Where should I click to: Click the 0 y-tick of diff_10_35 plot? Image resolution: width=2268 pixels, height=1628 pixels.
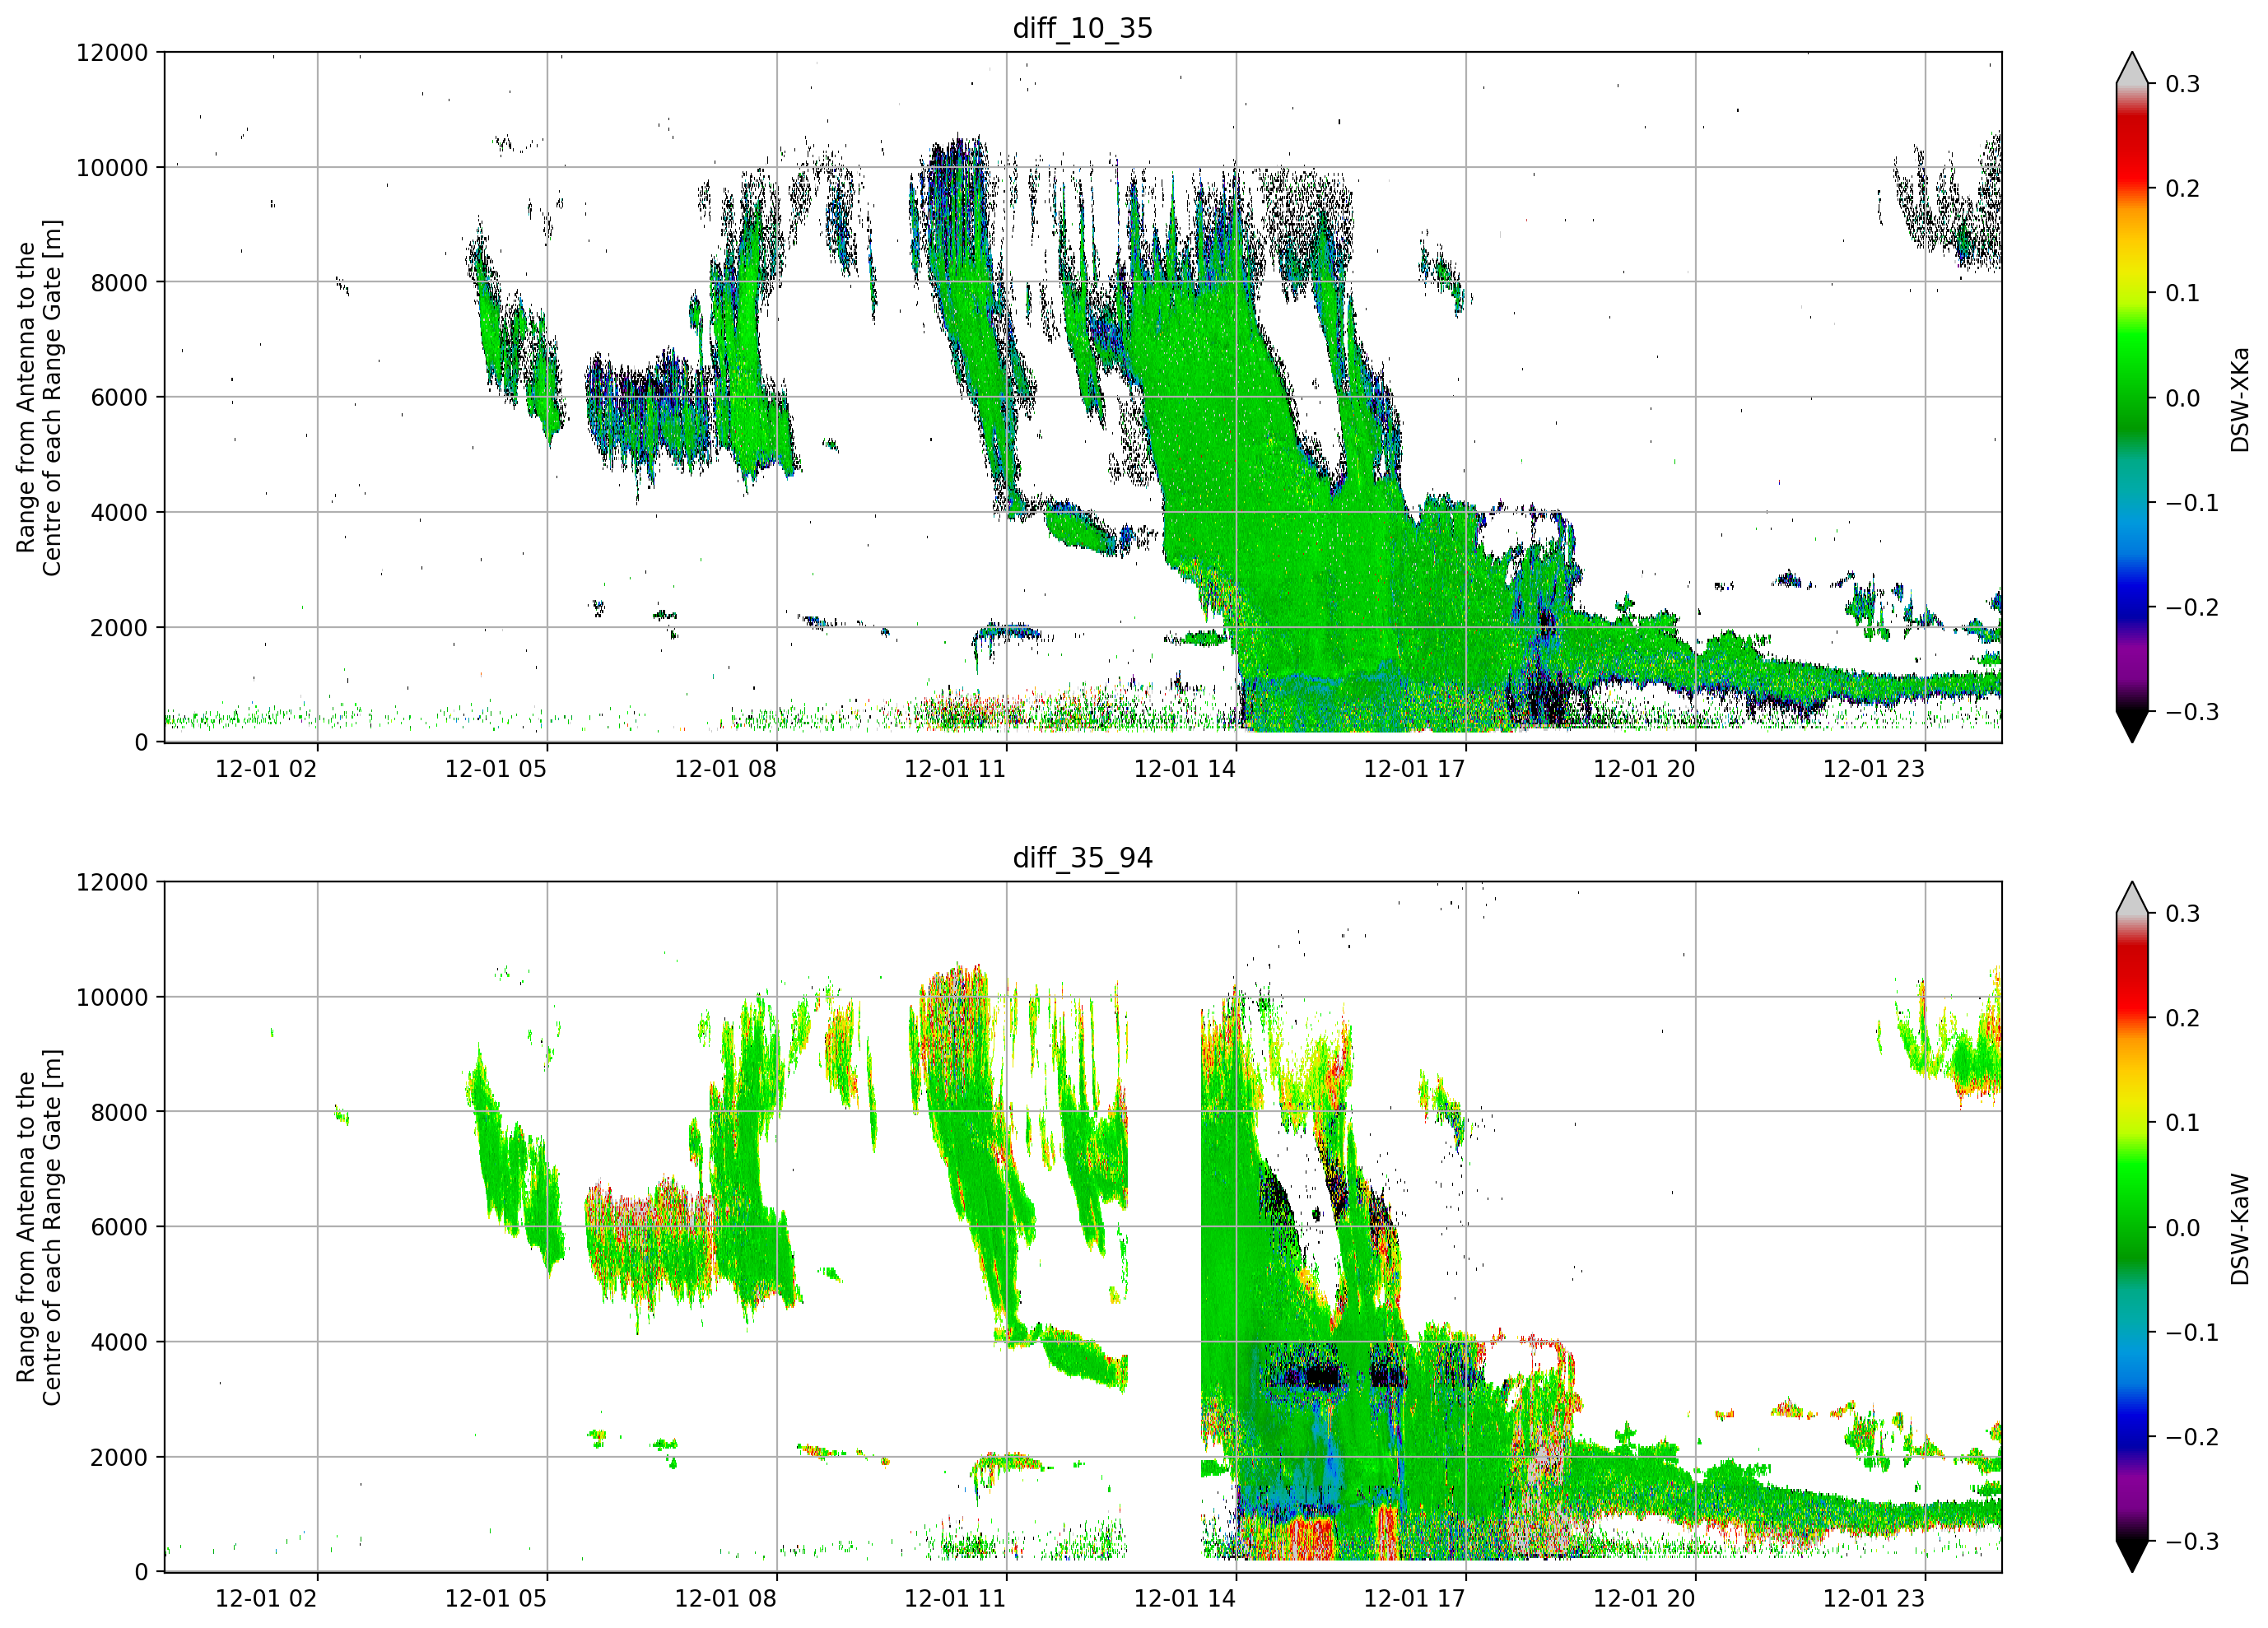tap(141, 743)
